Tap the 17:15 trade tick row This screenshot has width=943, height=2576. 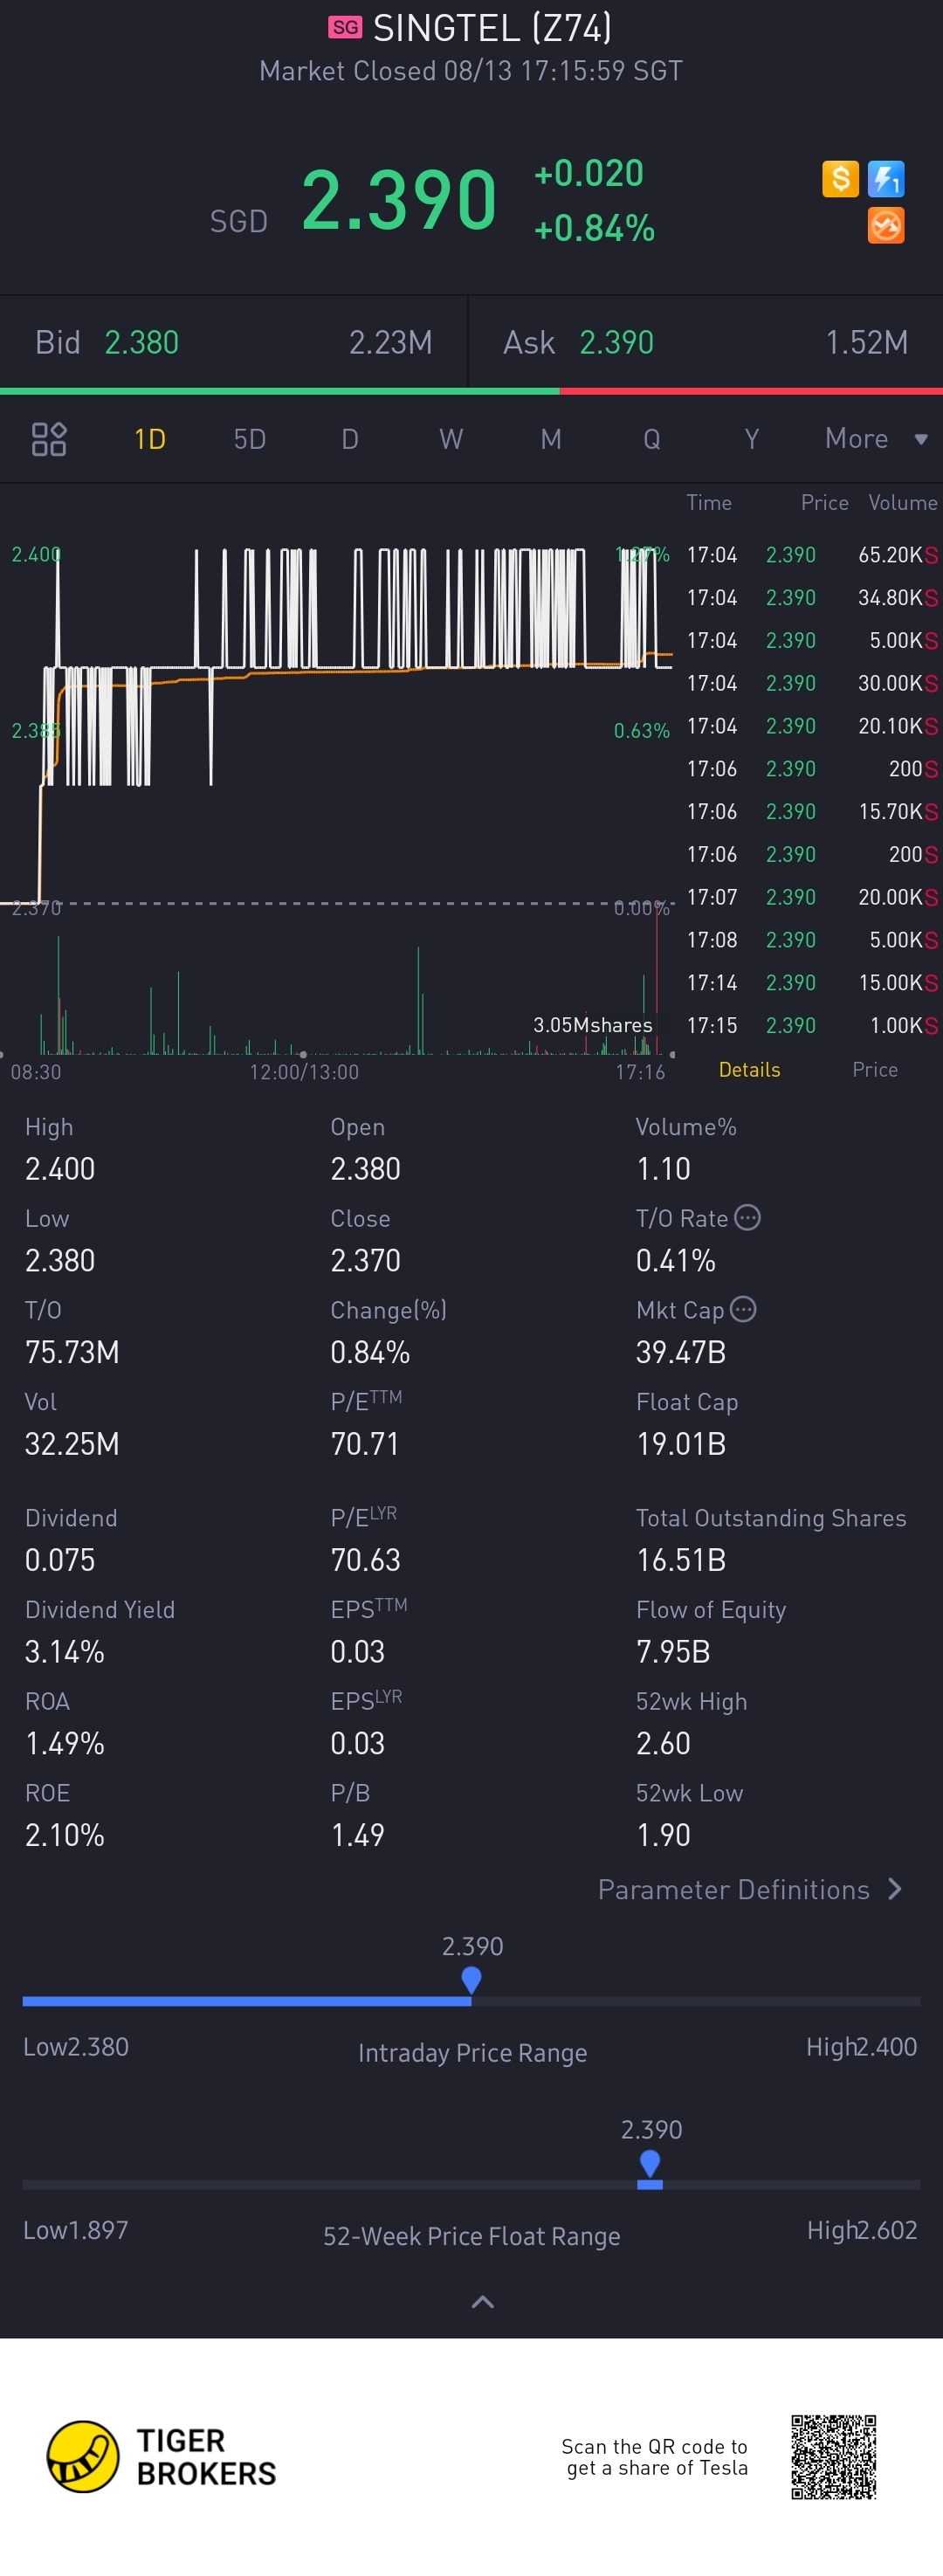[812, 1025]
